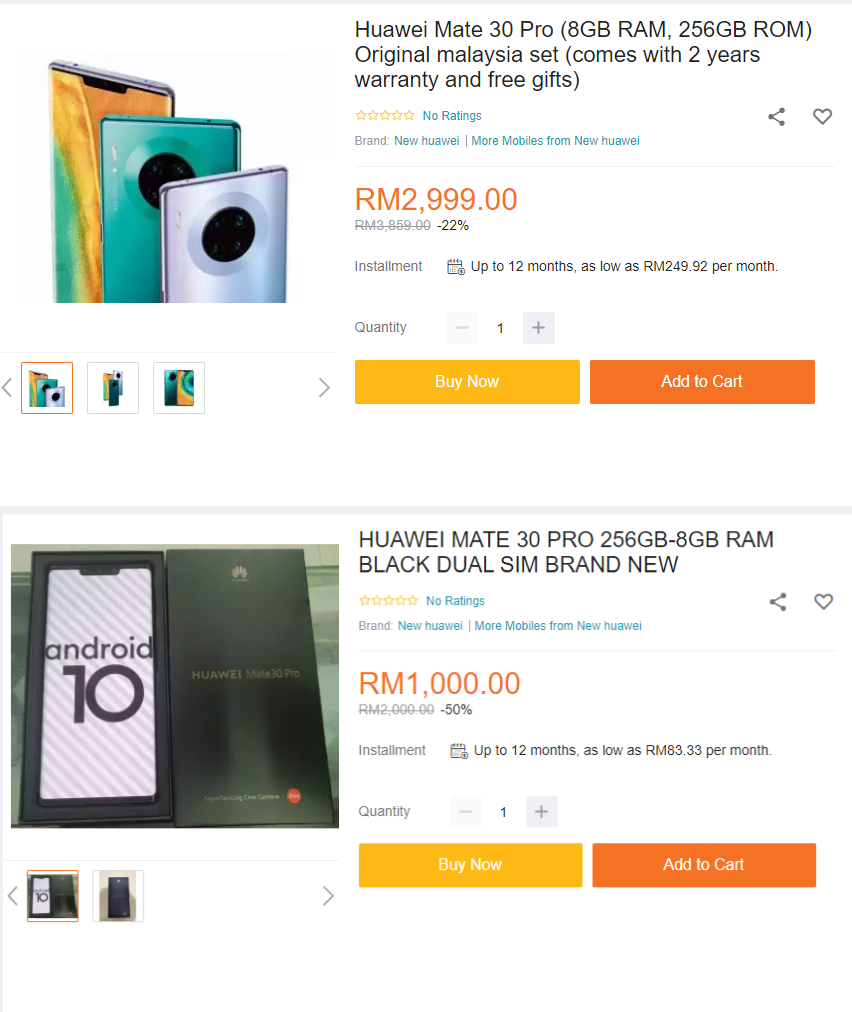
Task: Add the RM1,000.00 phone to cart
Action: [x=703, y=865]
